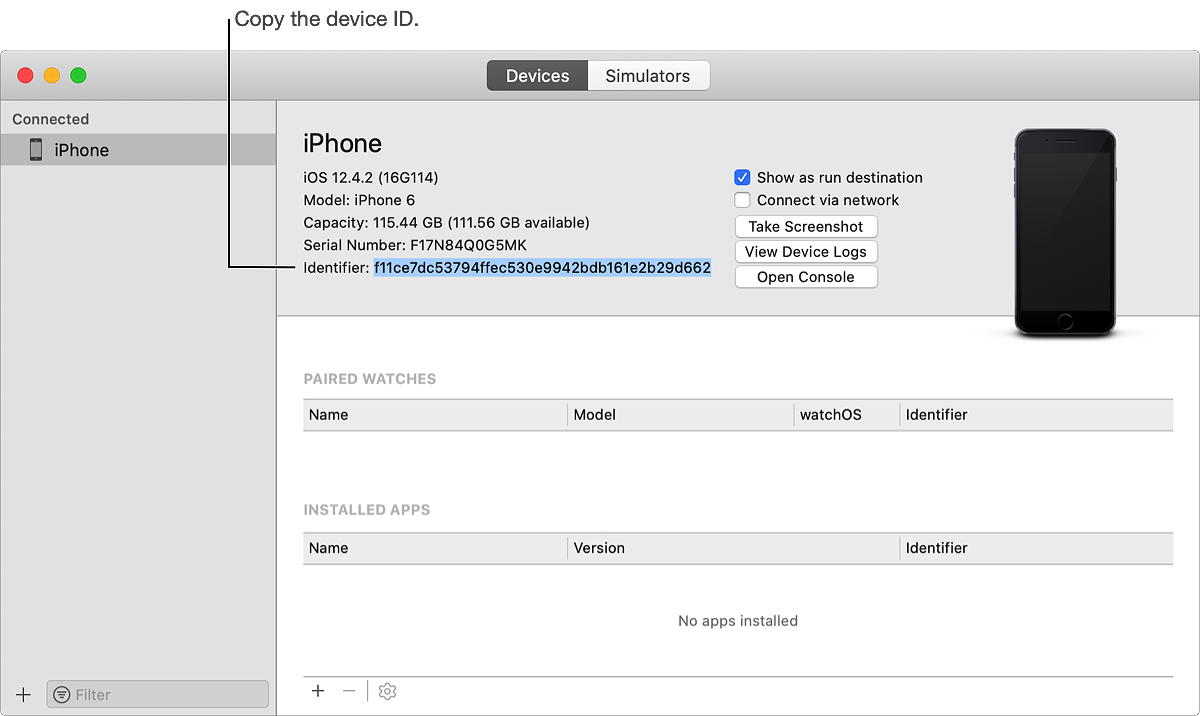Click the iPhone device icon in sidebar

click(36, 150)
